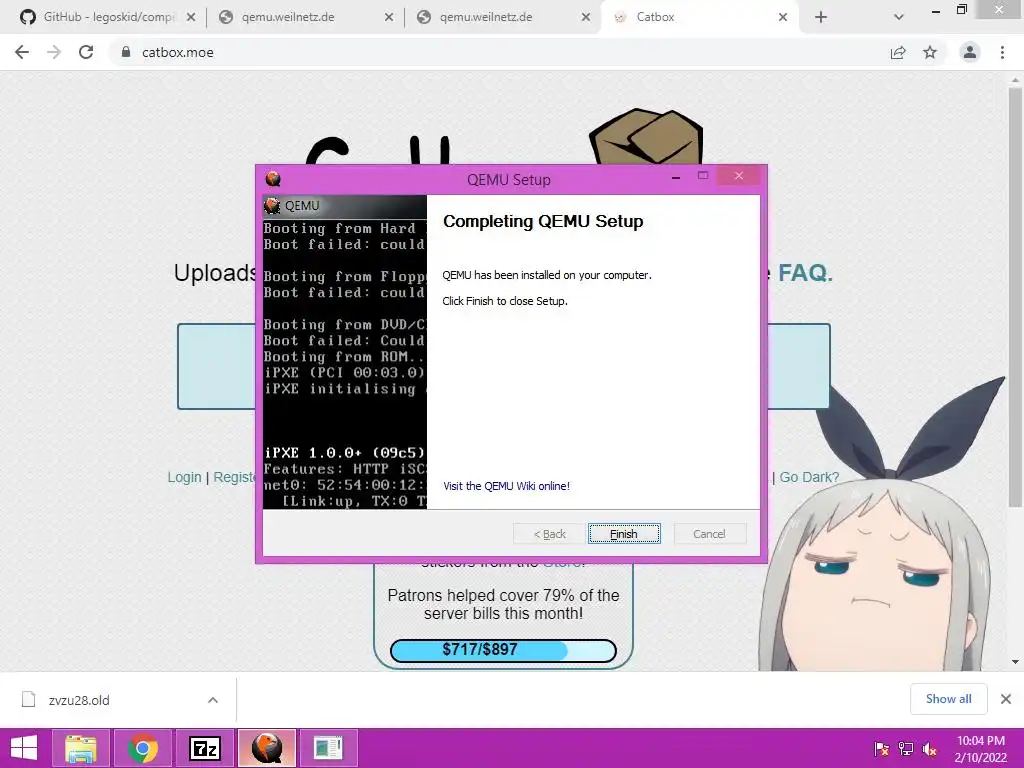Close the Chrome downloads bar
The height and width of the screenshot is (768, 1024).
(x=1006, y=699)
